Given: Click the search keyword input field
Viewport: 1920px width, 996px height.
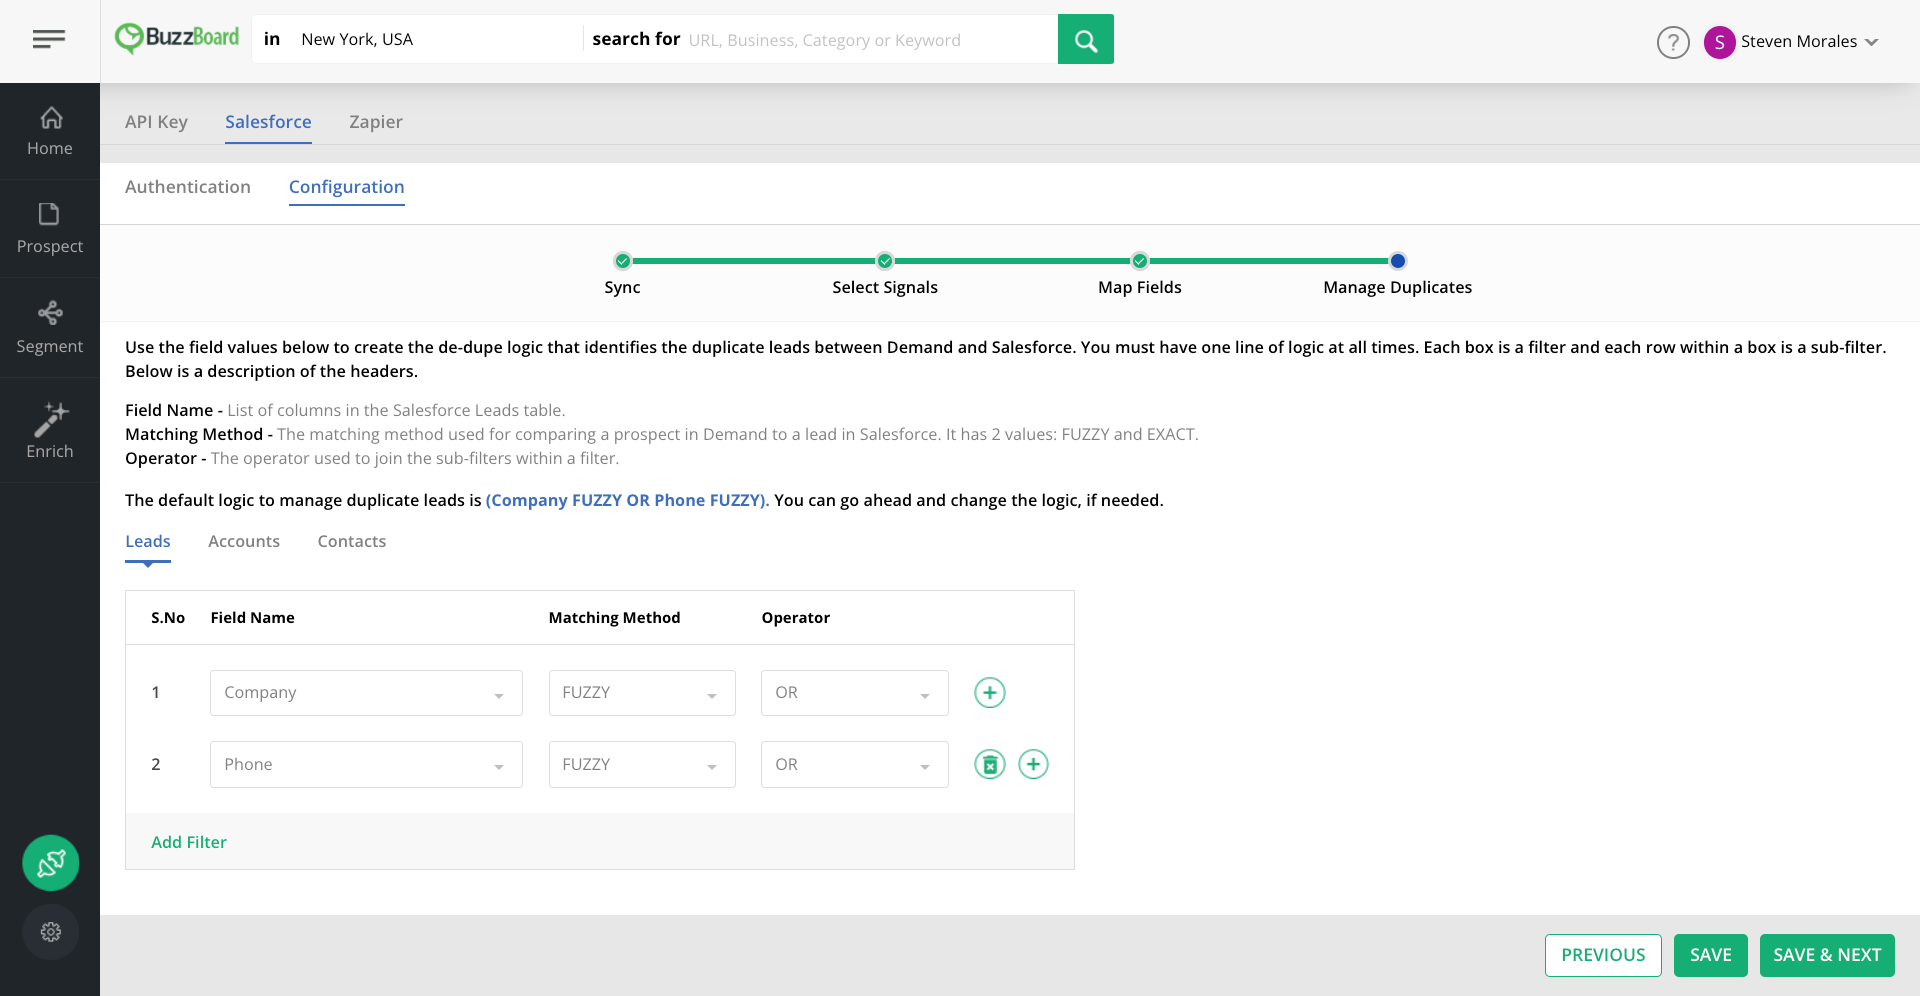Looking at the screenshot, I should 868,40.
